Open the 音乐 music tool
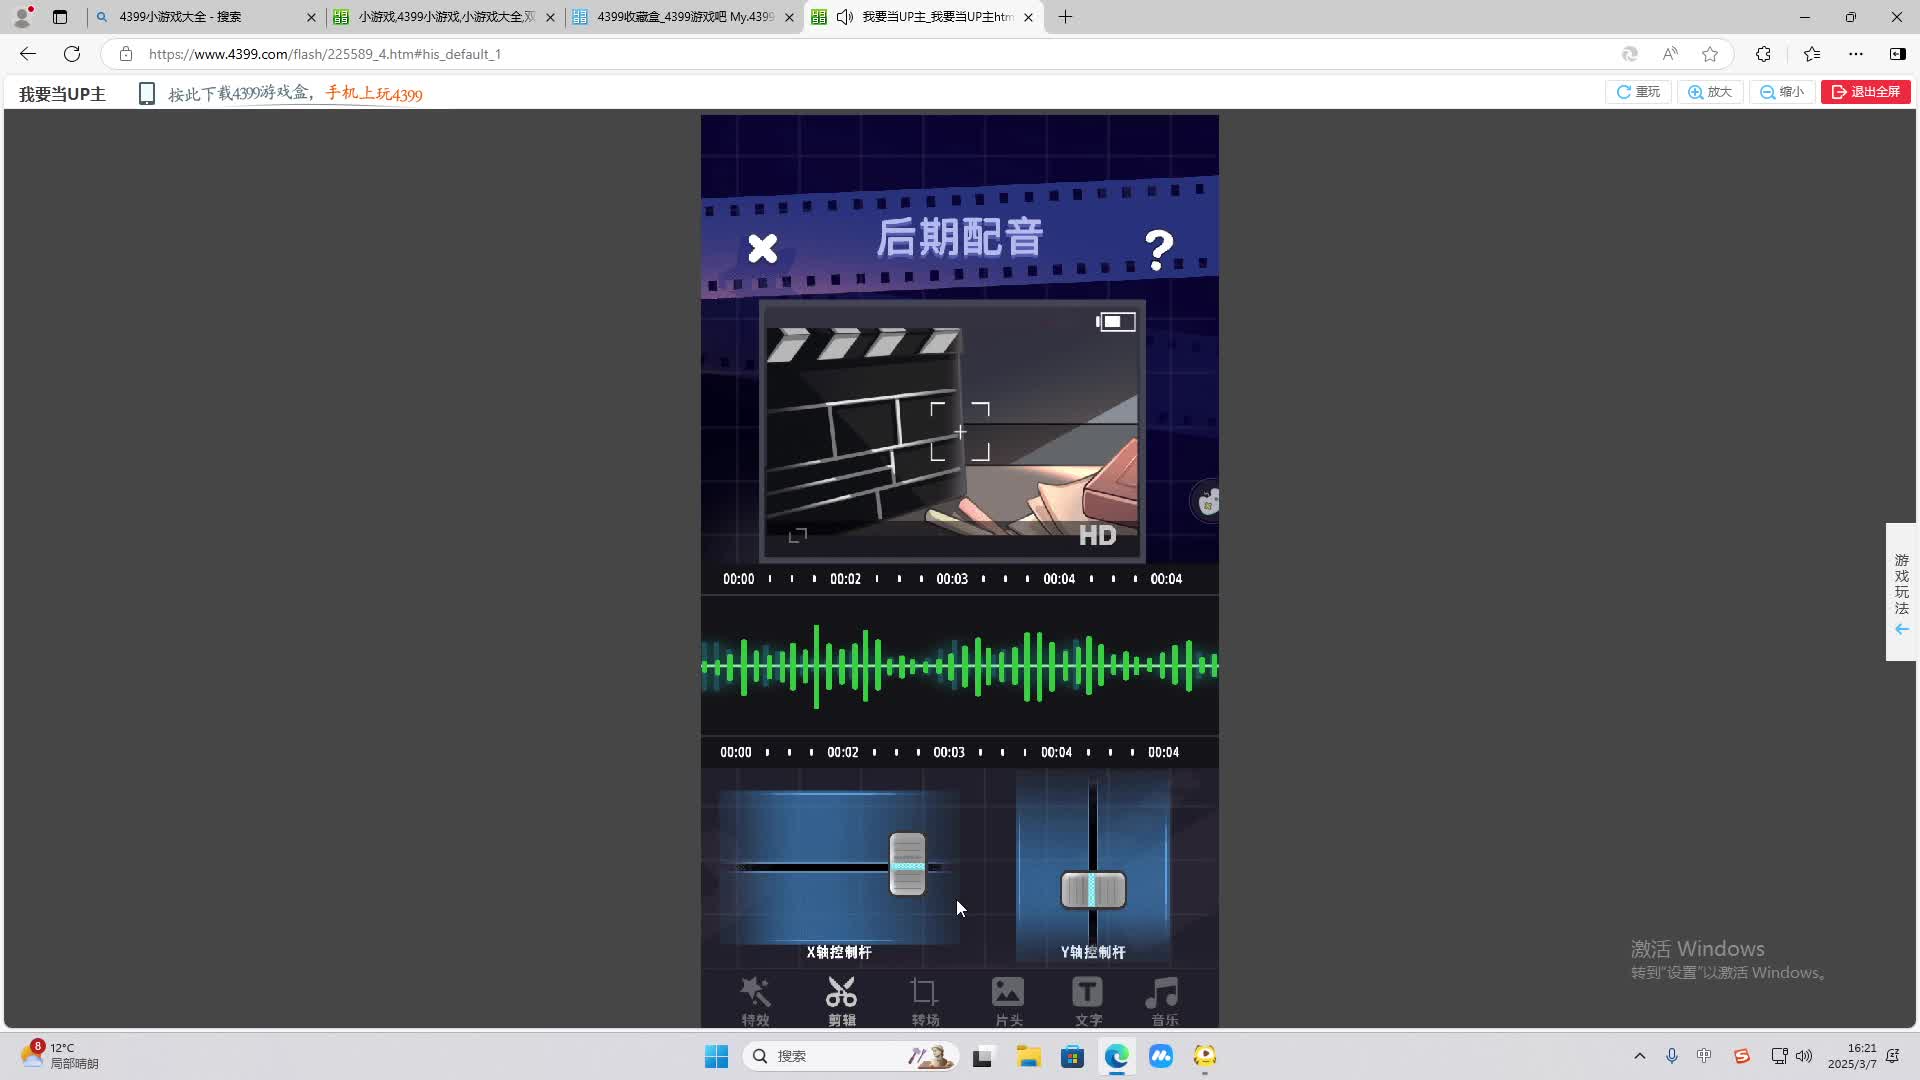This screenshot has width=1920, height=1080. (x=1162, y=1000)
